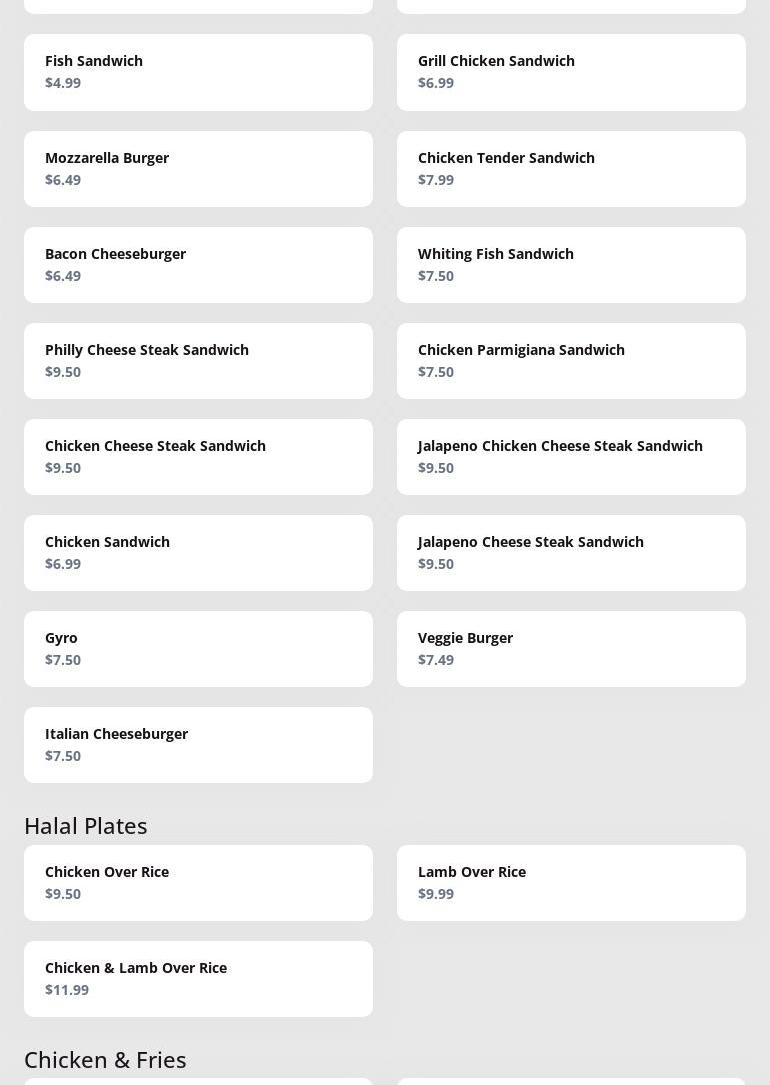Select Jalapeno Chicken Cheese Steak Sandwich

click(571, 457)
